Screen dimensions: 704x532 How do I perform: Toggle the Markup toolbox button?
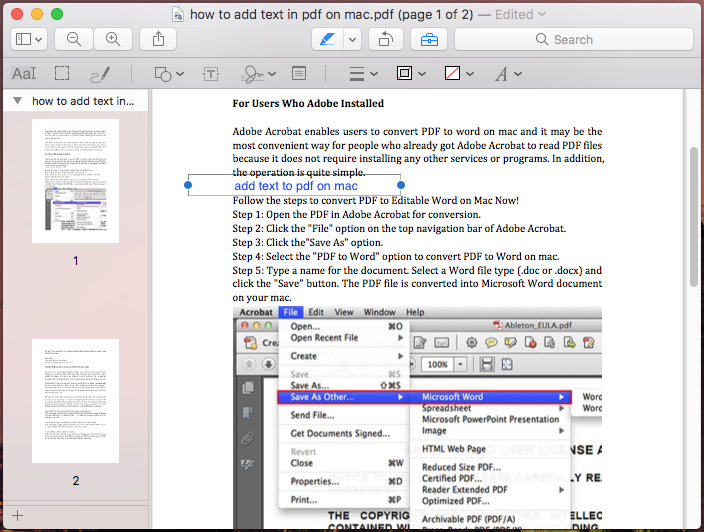429,40
